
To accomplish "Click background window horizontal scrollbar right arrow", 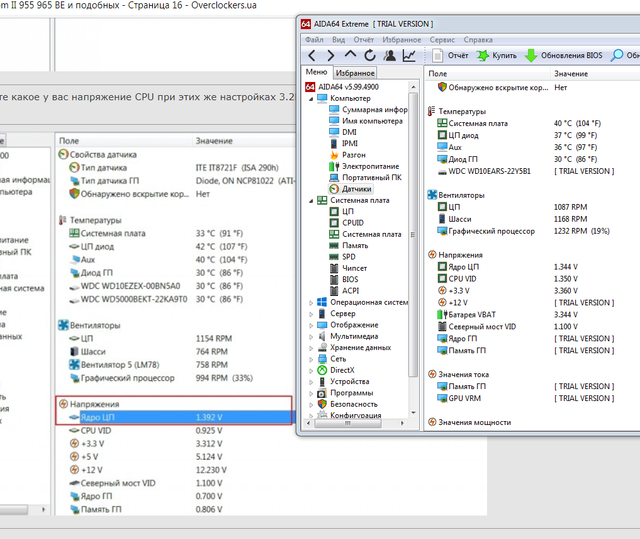I will pyautogui.click(x=43, y=510).
